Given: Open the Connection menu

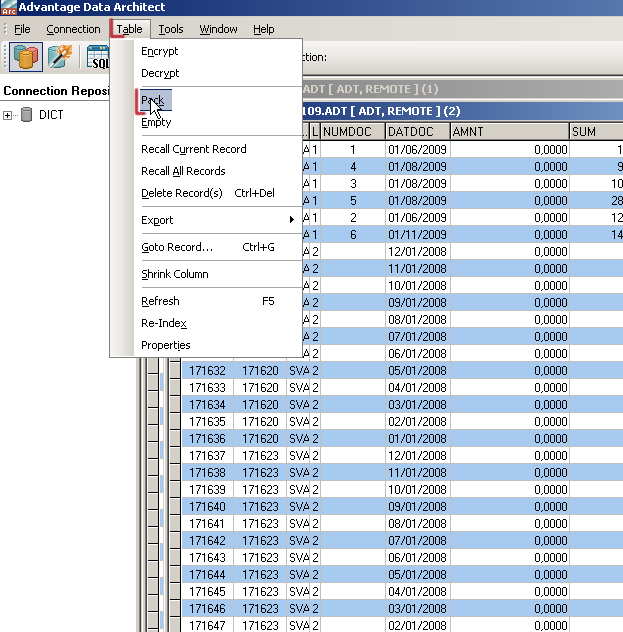Looking at the screenshot, I should point(73,29).
